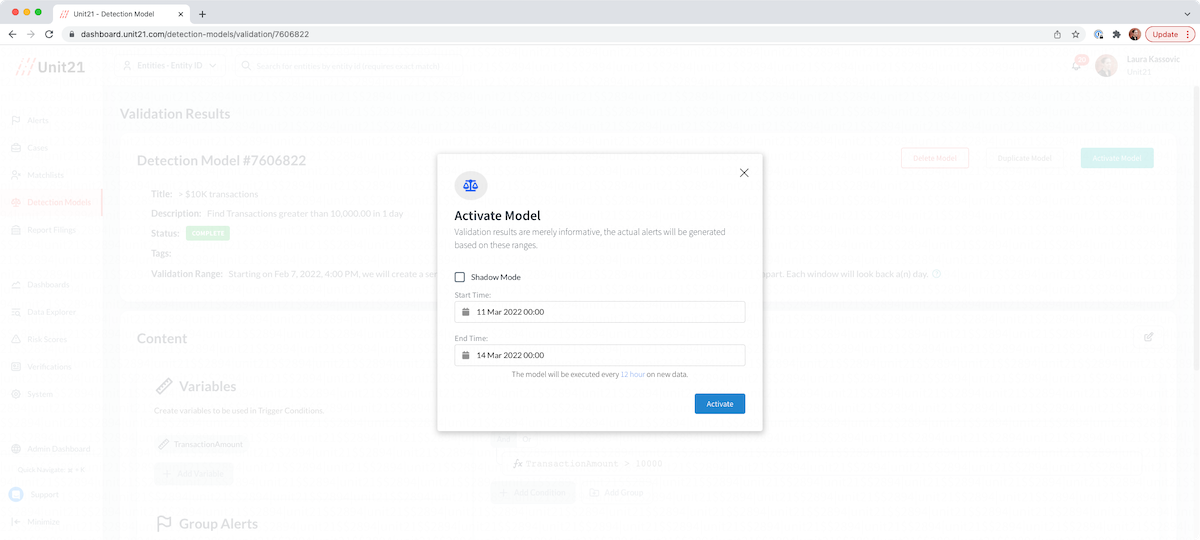1200x540 pixels.
Task: Reload the page using the refresh icon
Action: coord(49,34)
